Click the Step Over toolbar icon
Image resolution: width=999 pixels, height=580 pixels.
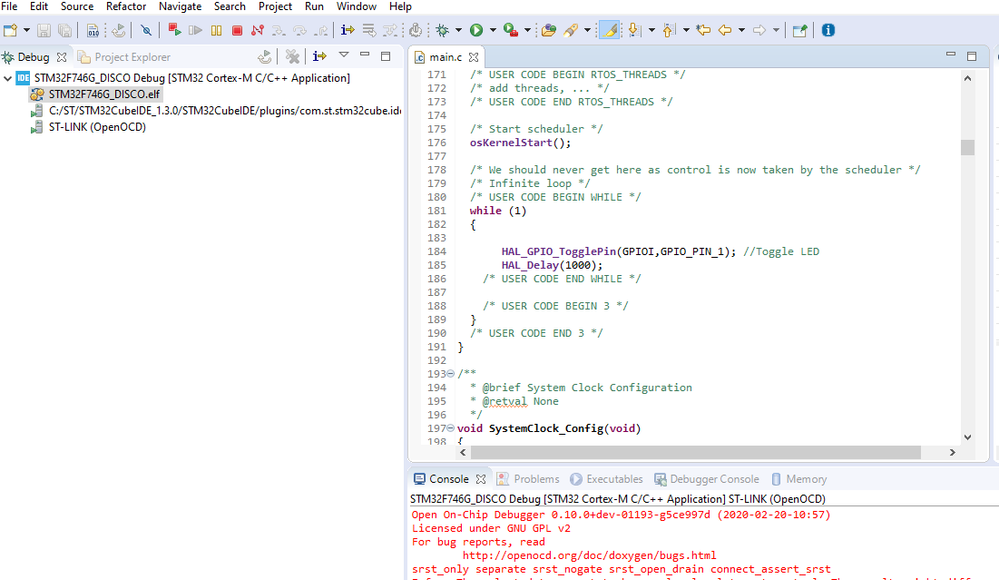(x=299, y=30)
